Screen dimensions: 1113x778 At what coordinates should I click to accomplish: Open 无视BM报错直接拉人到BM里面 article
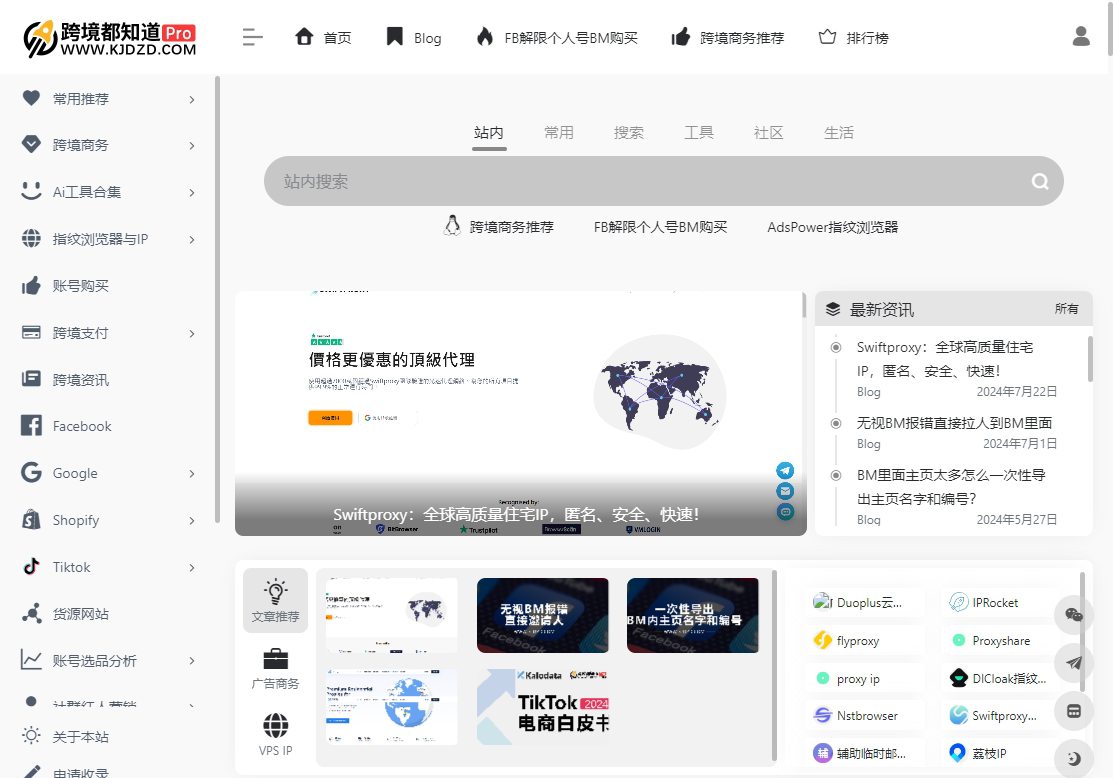coord(954,423)
